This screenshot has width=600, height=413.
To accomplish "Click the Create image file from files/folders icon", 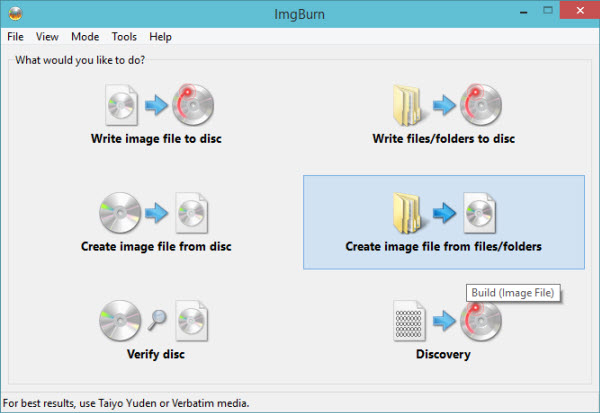I will coord(444,213).
